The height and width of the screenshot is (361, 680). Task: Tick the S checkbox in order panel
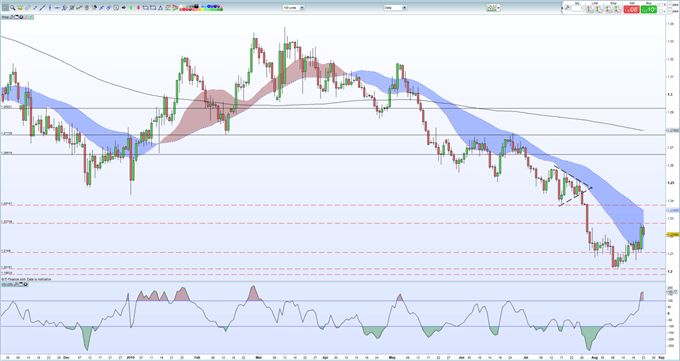pos(661,5)
